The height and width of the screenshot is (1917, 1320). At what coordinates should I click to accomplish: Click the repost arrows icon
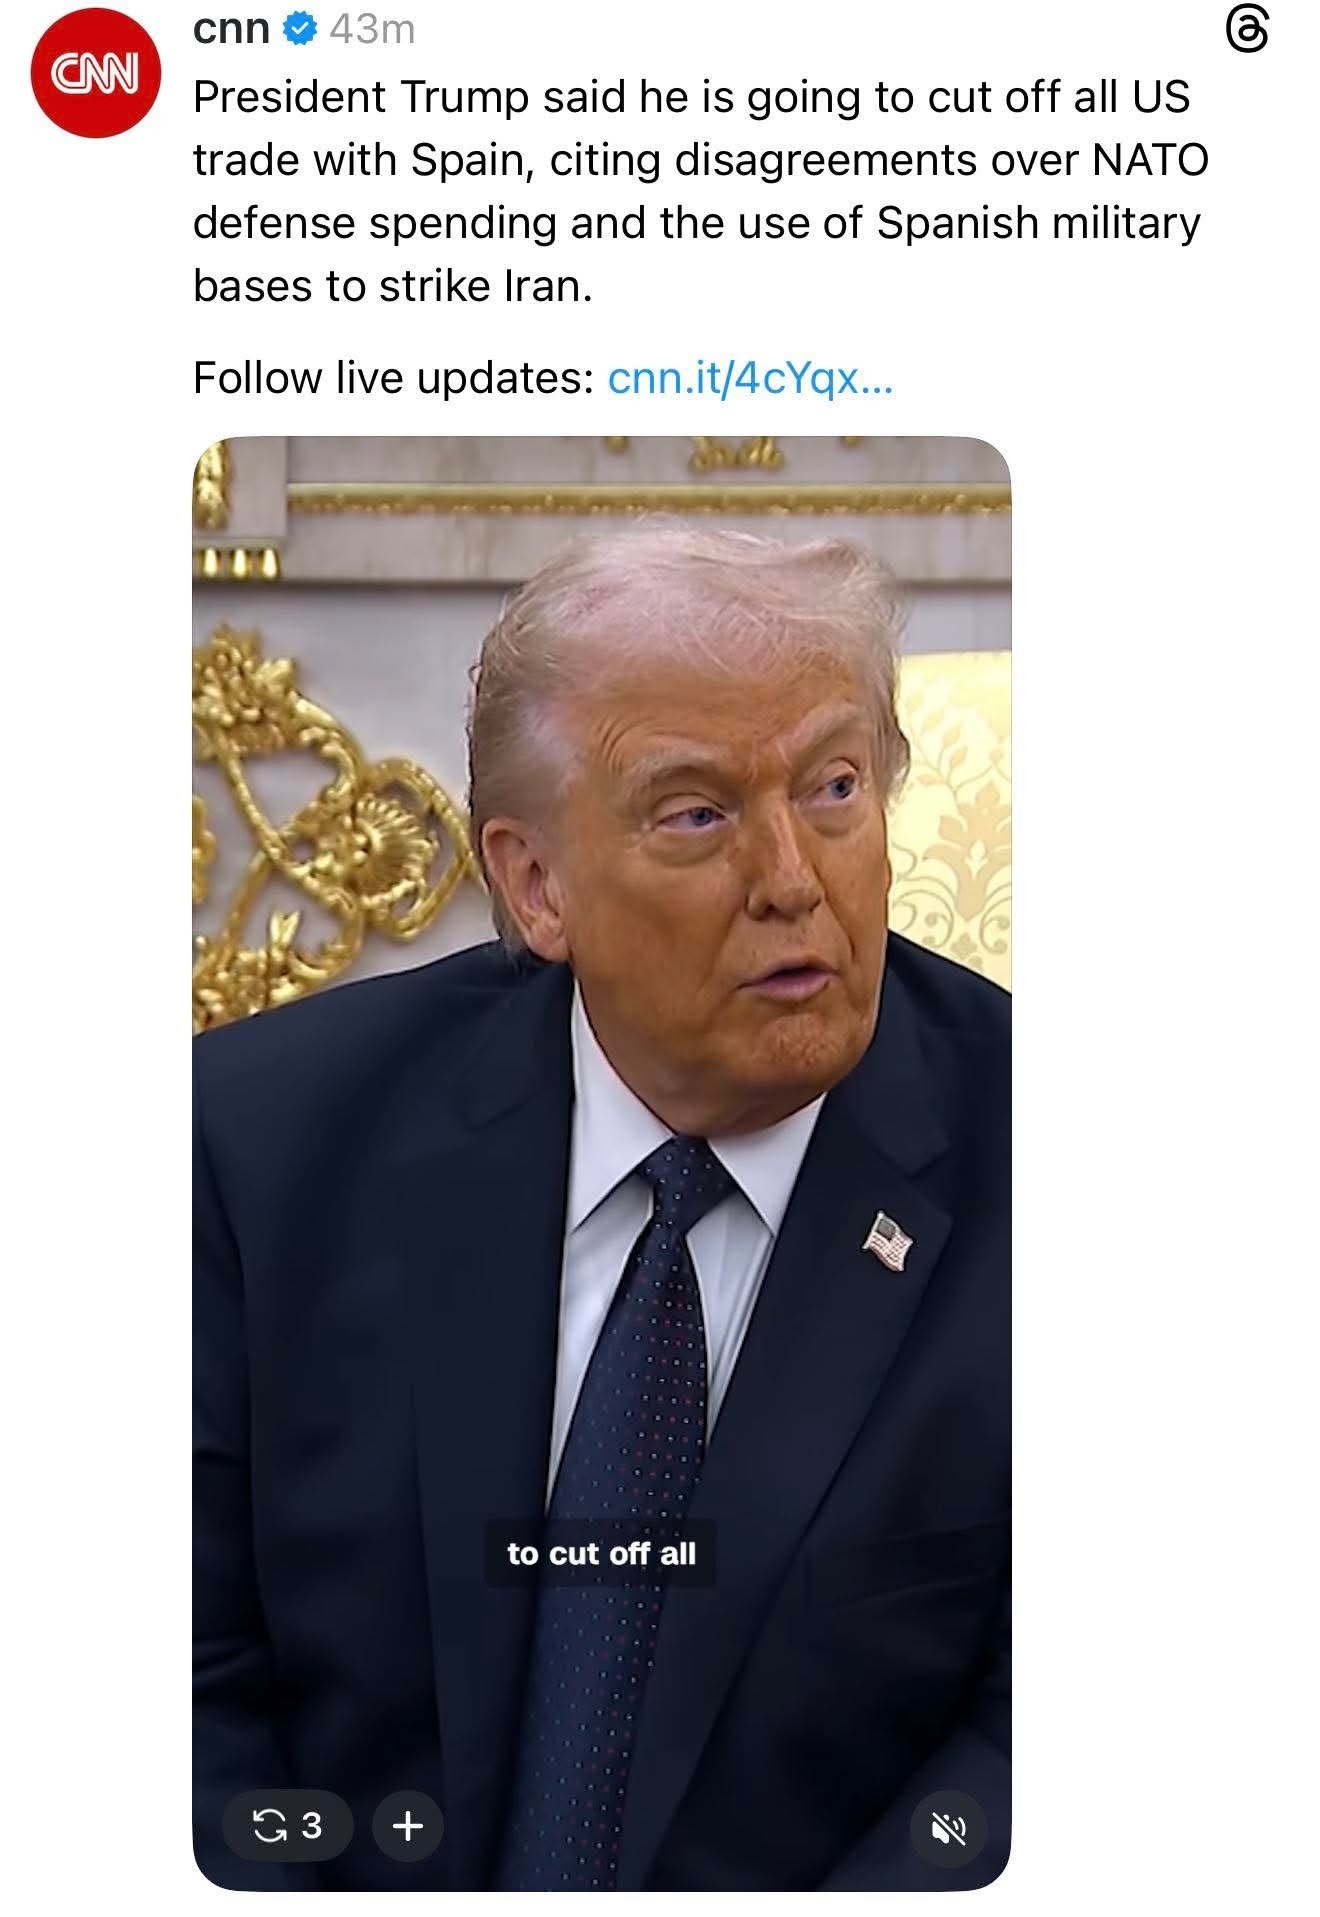(x=268, y=1825)
